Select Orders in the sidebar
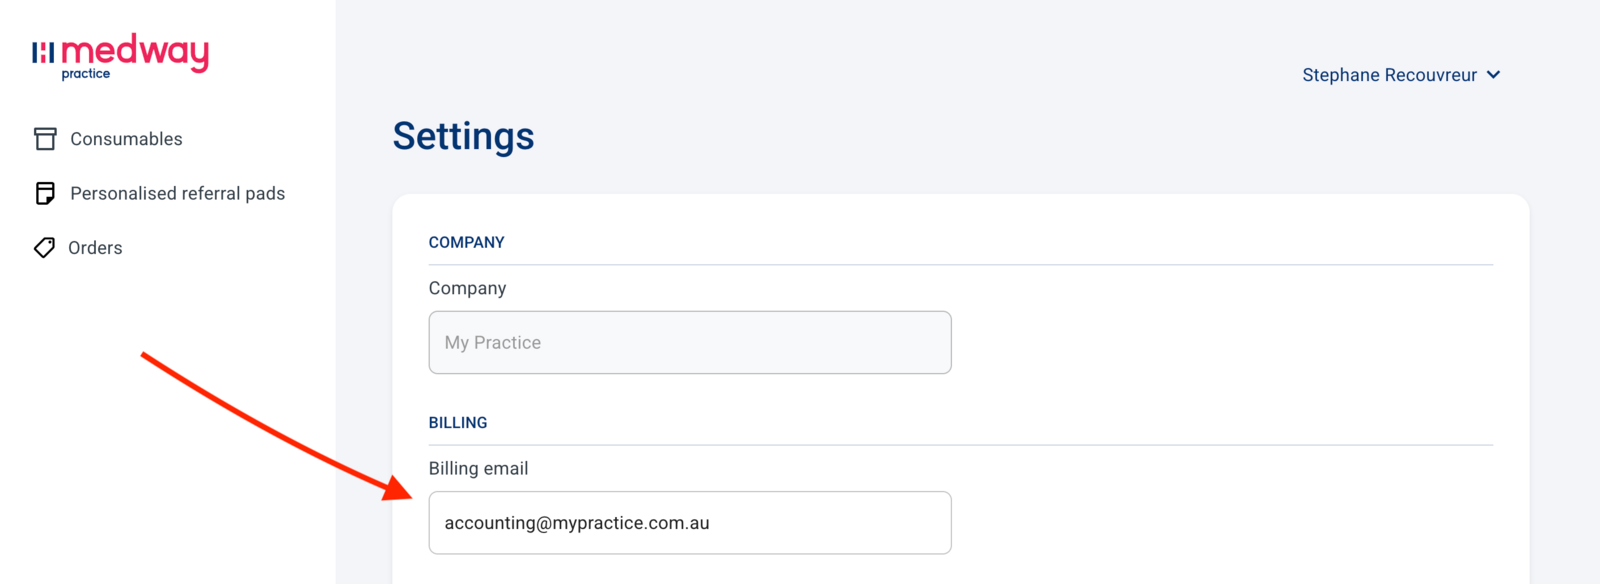Screen dimensions: 1600x584 click(95, 248)
